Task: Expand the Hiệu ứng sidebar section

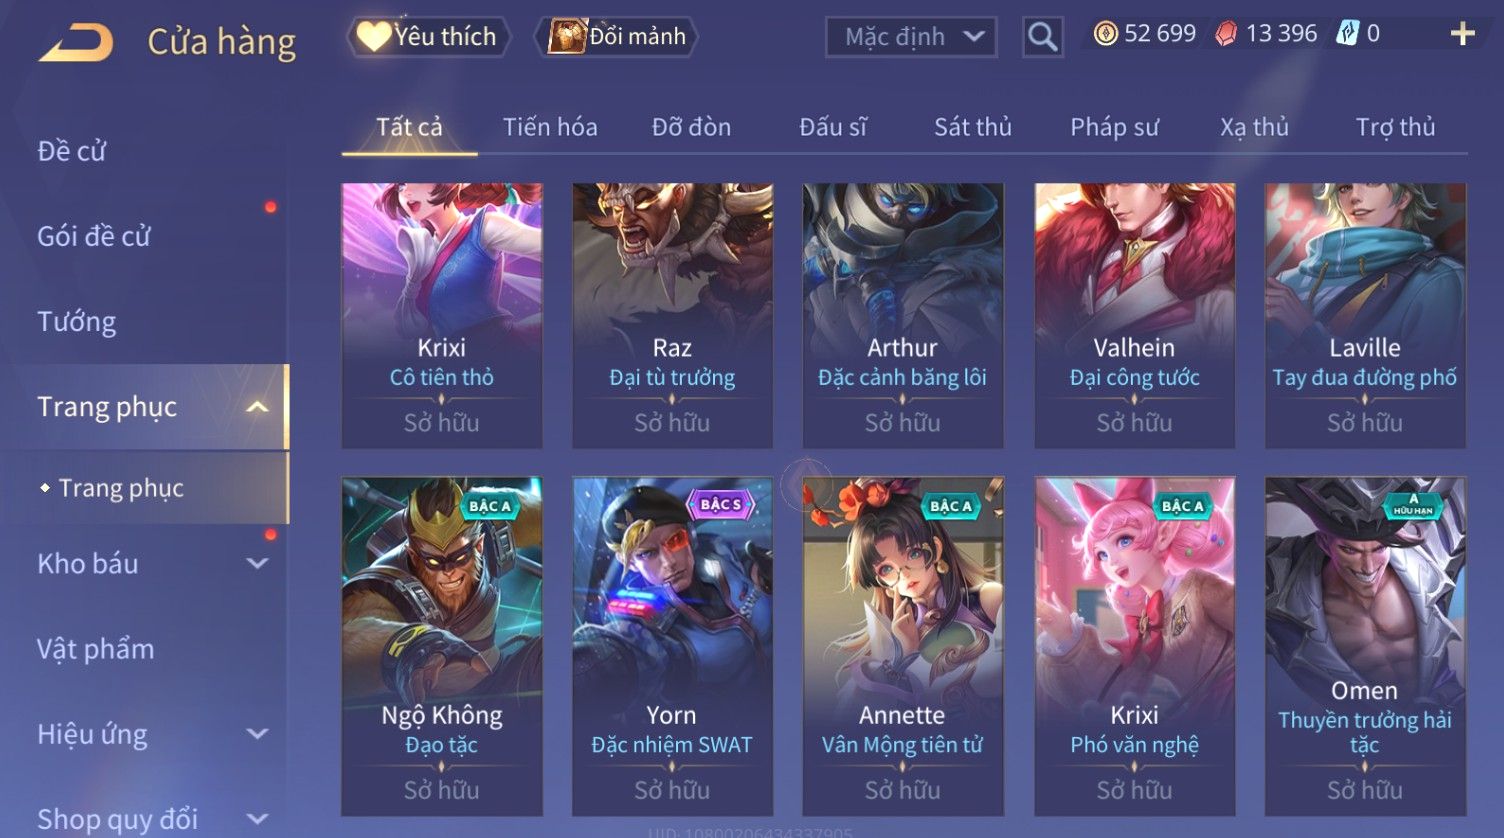Action: coord(257,734)
